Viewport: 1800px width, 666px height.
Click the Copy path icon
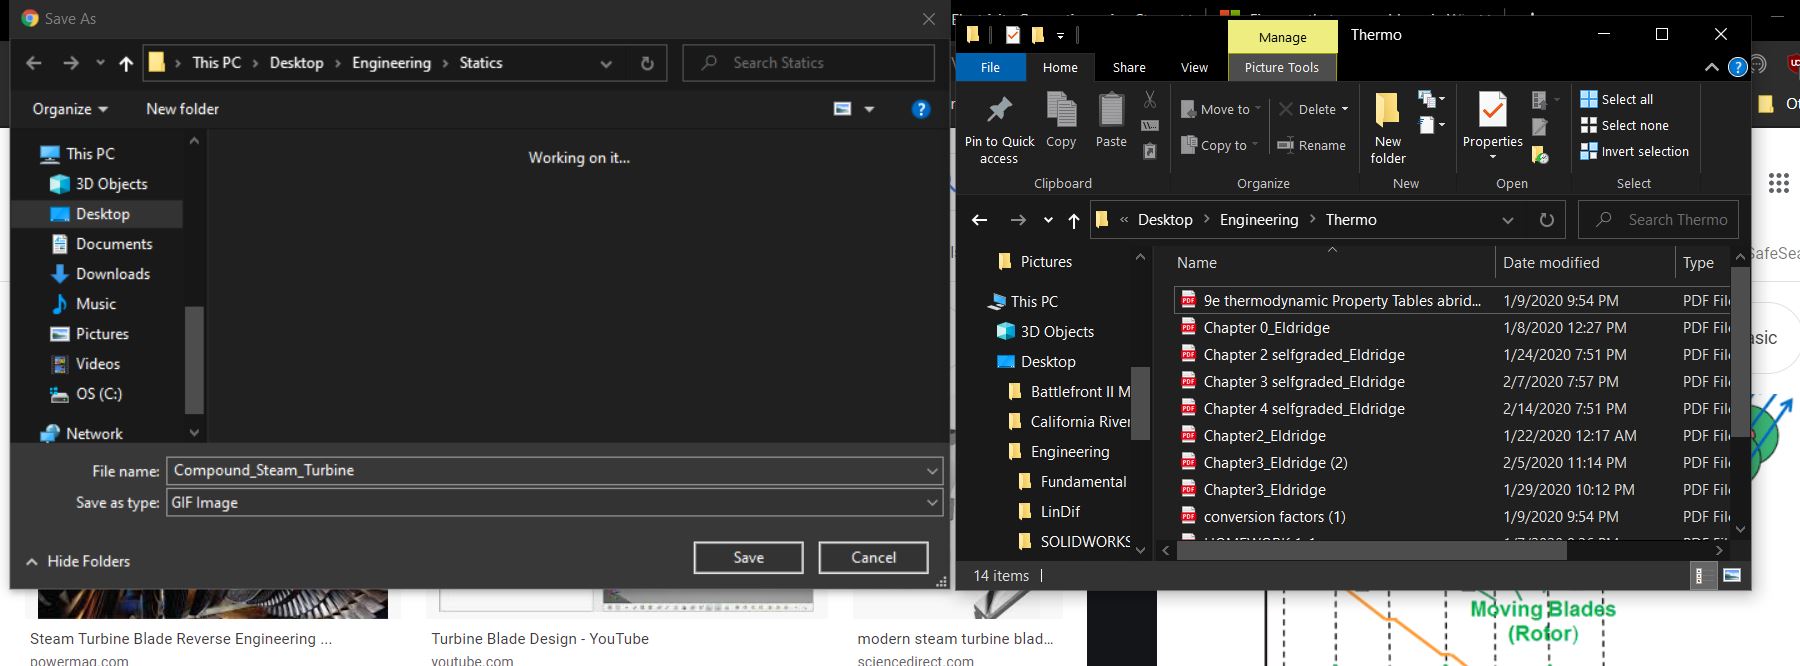[x=1150, y=126]
